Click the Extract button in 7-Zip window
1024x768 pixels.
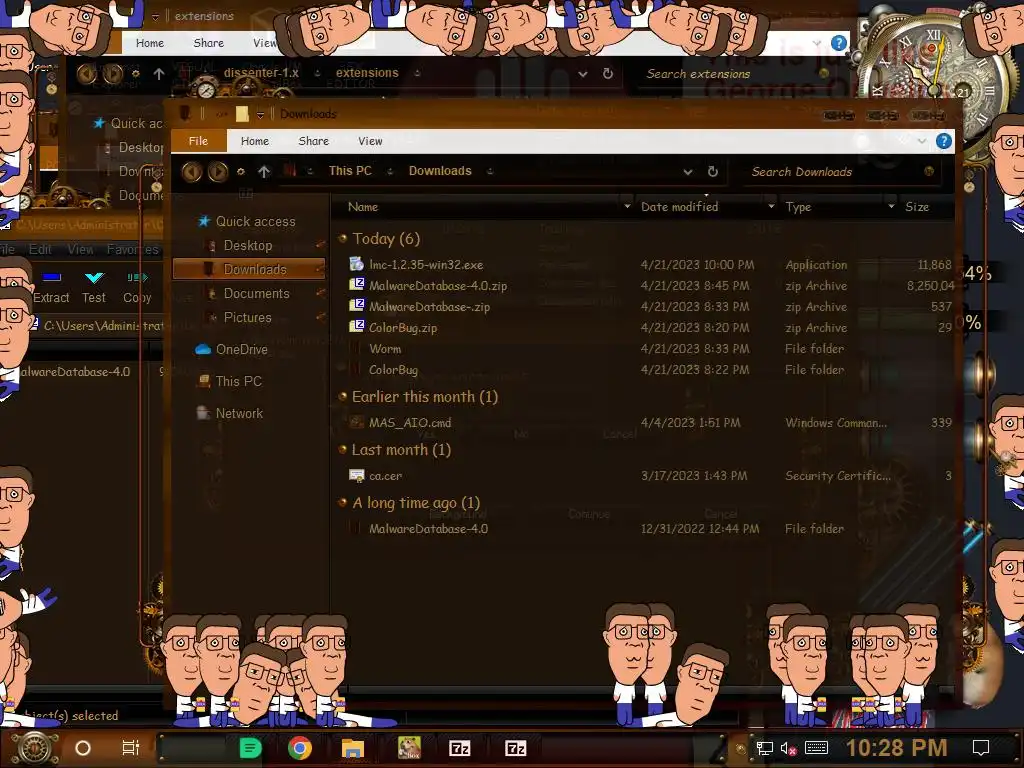coord(51,287)
